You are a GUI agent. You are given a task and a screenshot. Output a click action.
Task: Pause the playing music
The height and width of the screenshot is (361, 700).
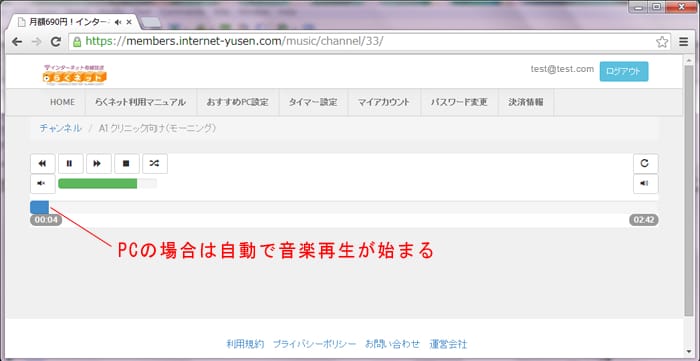(x=70, y=164)
